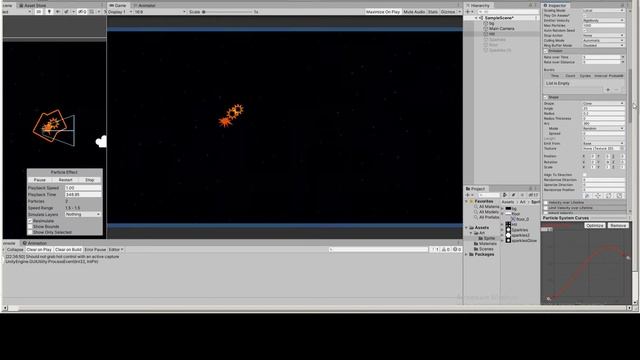The width and height of the screenshot is (640, 360).
Task: Switch to the Game tab
Action: tap(118, 5)
